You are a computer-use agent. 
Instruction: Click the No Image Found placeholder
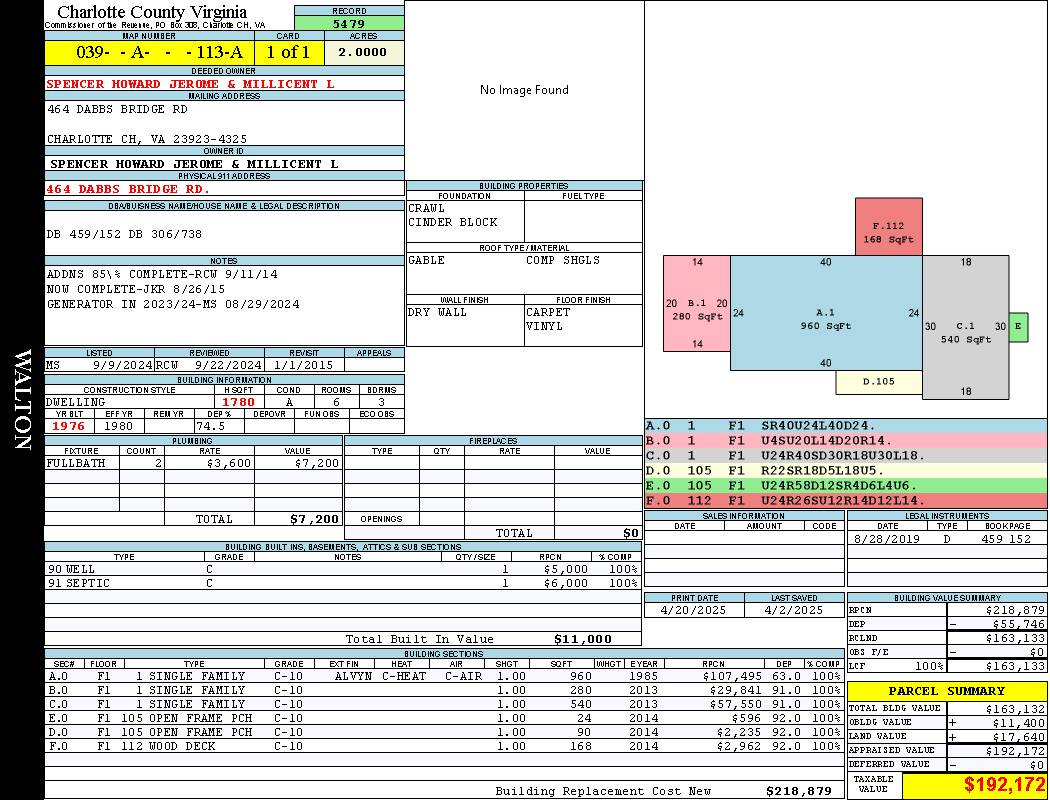coord(524,90)
